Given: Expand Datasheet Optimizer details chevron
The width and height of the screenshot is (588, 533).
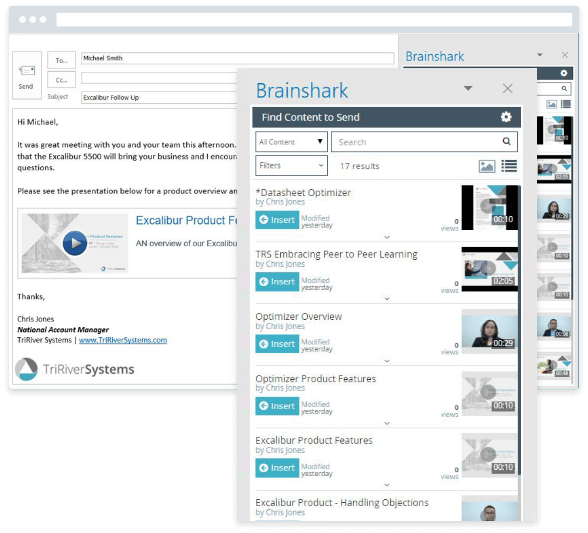Looking at the screenshot, I should [x=387, y=237].
